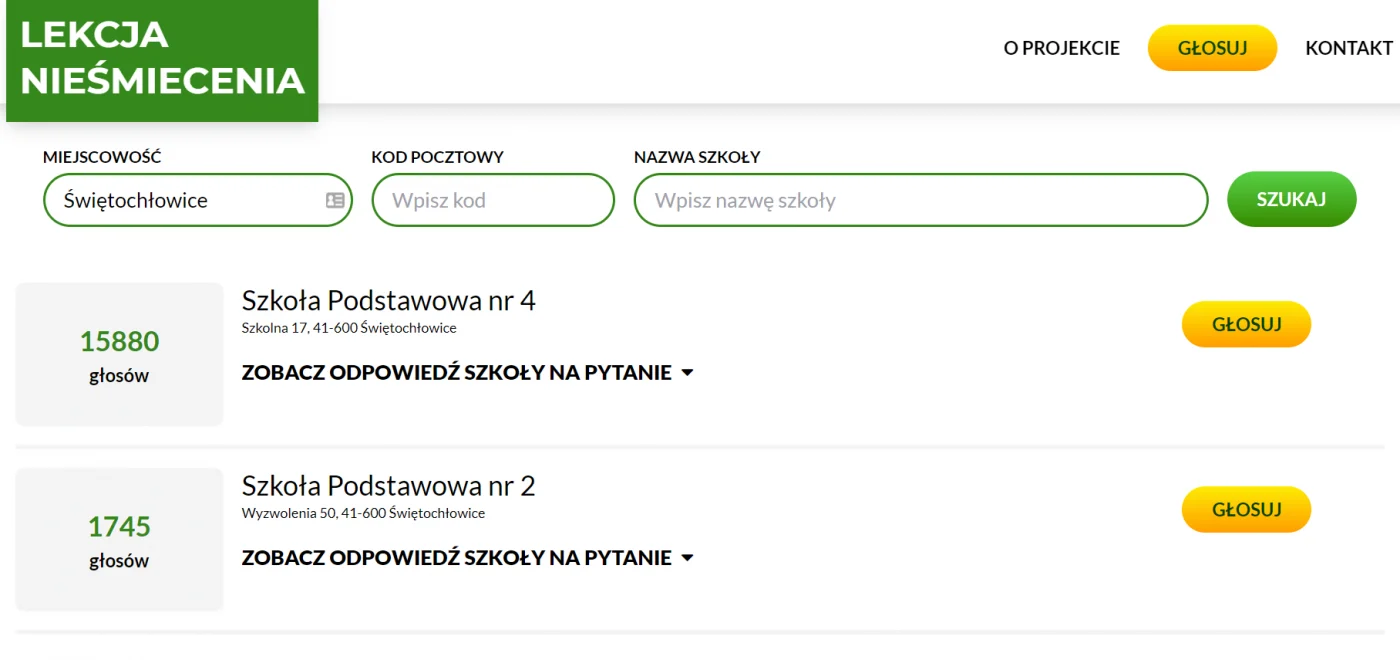The width and height of the screenshot is (1400, 660).
Task: Expand the answer of Szkoła Podstawowa nr 4
Action: point(467,373)
